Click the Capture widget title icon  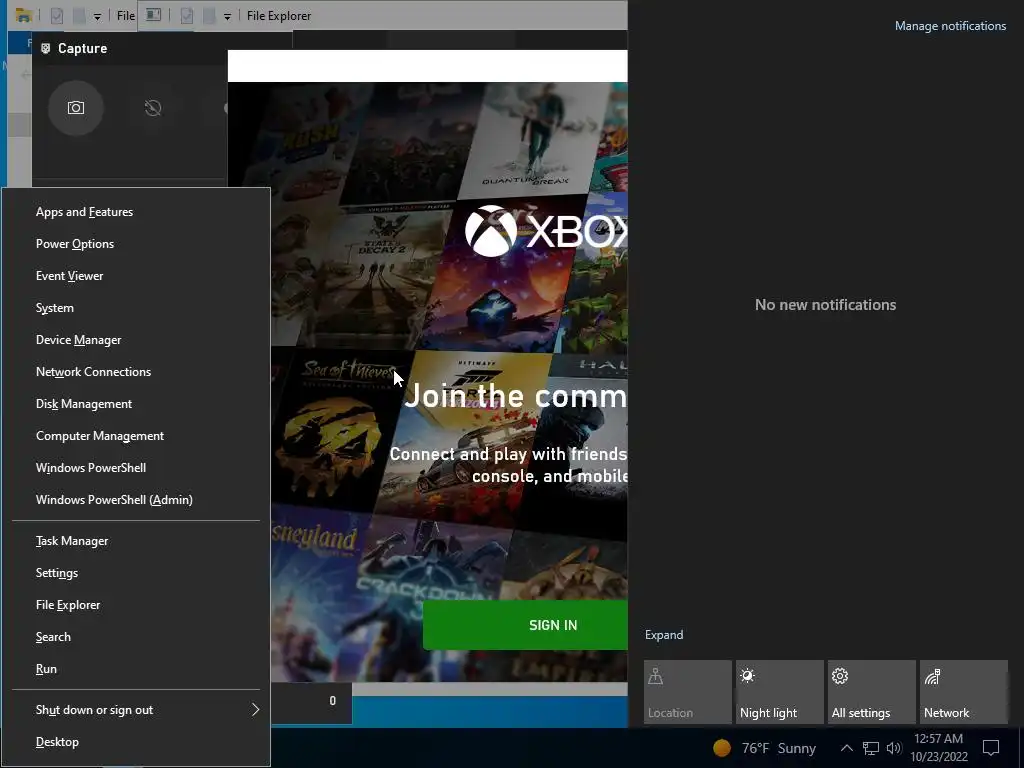45,48
